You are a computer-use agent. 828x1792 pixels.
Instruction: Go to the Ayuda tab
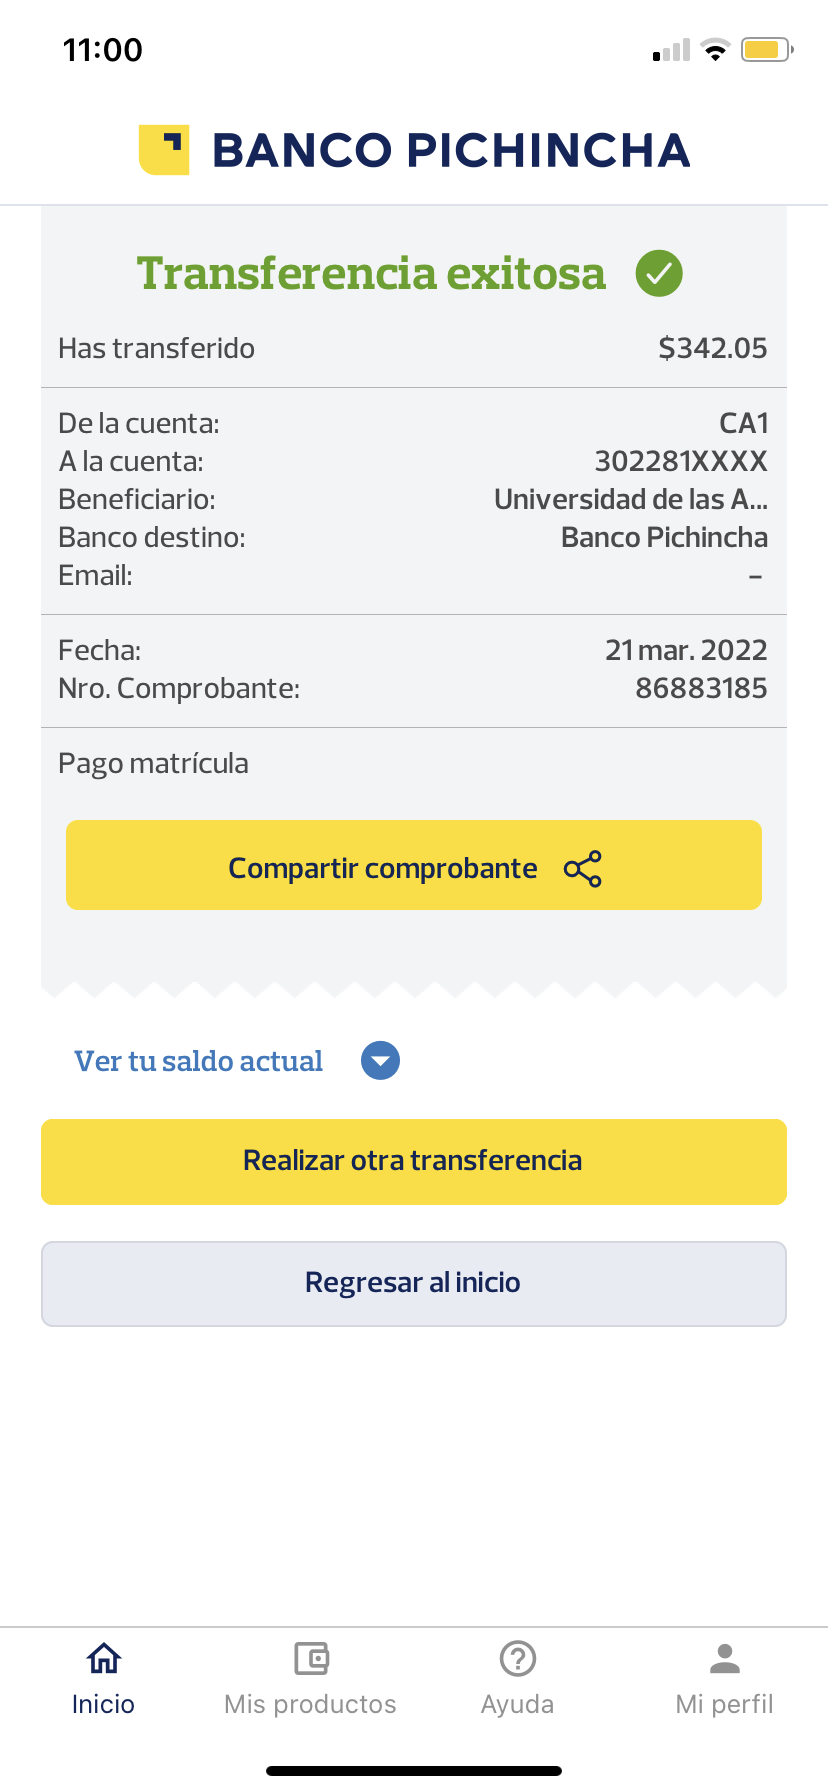pyautogui.click(x=517, y=1704)
